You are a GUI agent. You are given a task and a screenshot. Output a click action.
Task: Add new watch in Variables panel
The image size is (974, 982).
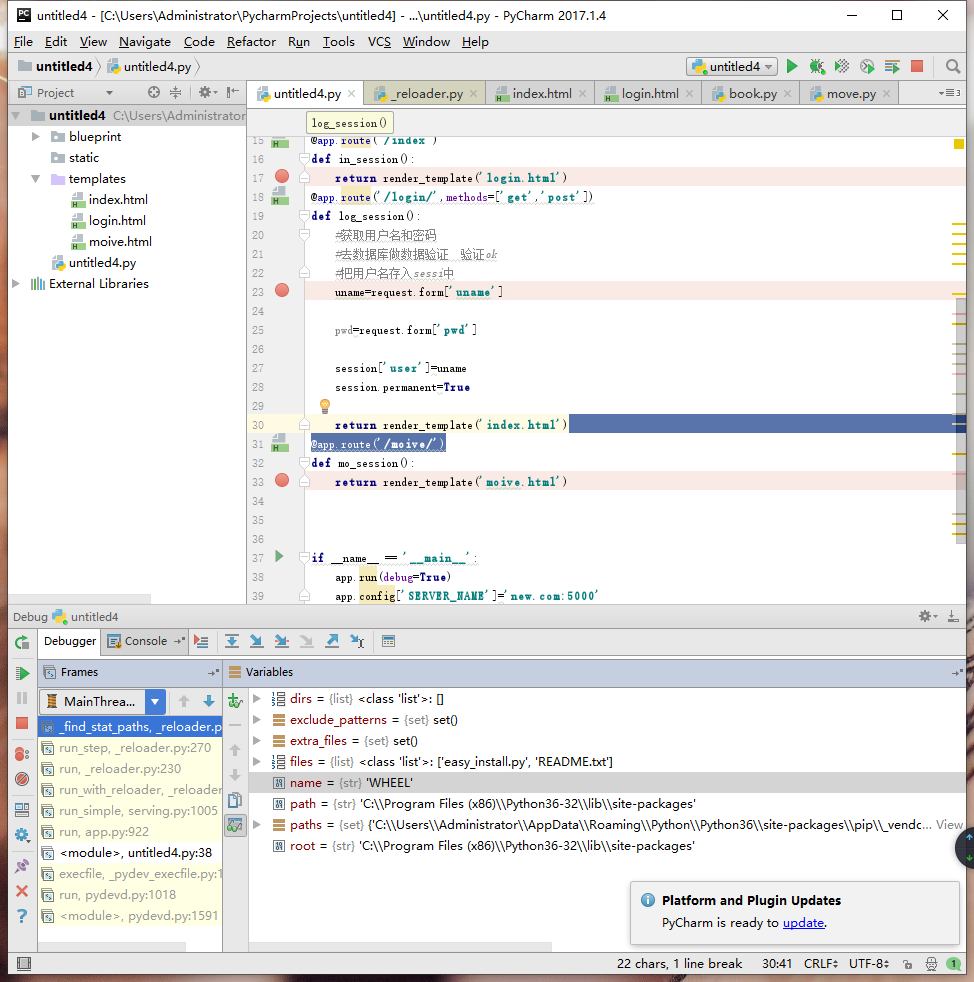236,701
